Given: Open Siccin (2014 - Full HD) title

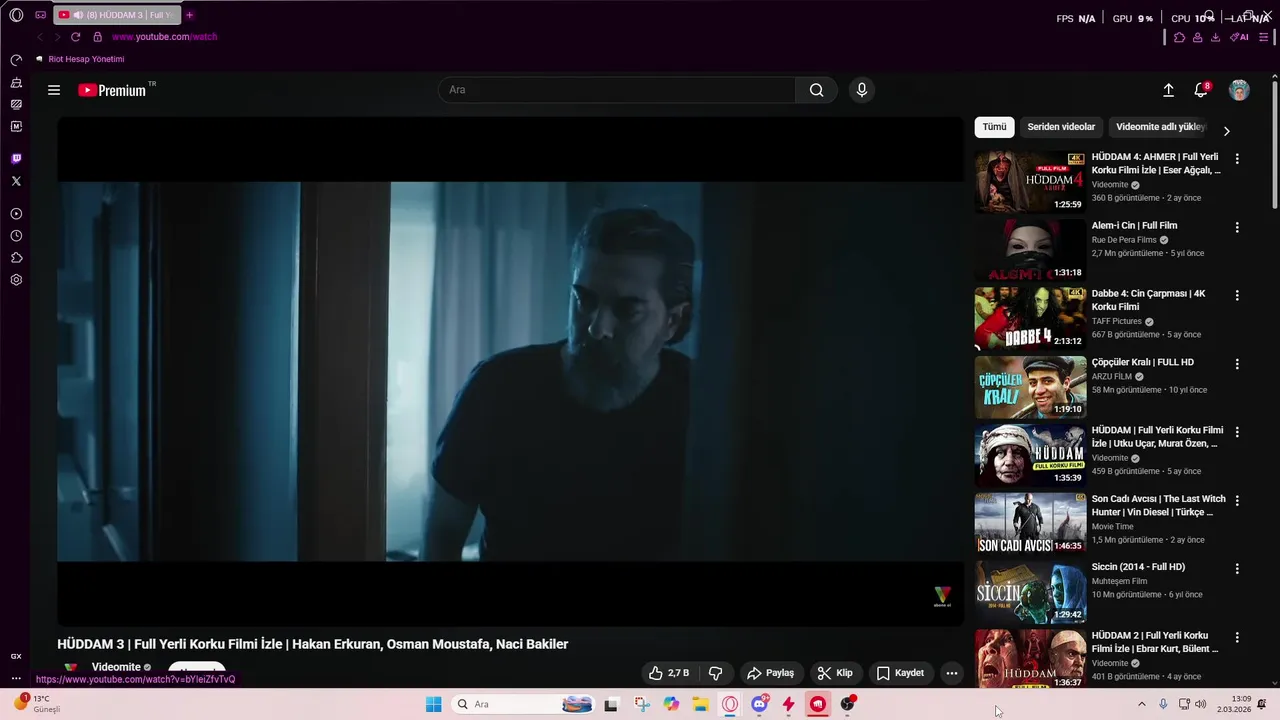Looking at the screenshot, I should [1138, 567].
